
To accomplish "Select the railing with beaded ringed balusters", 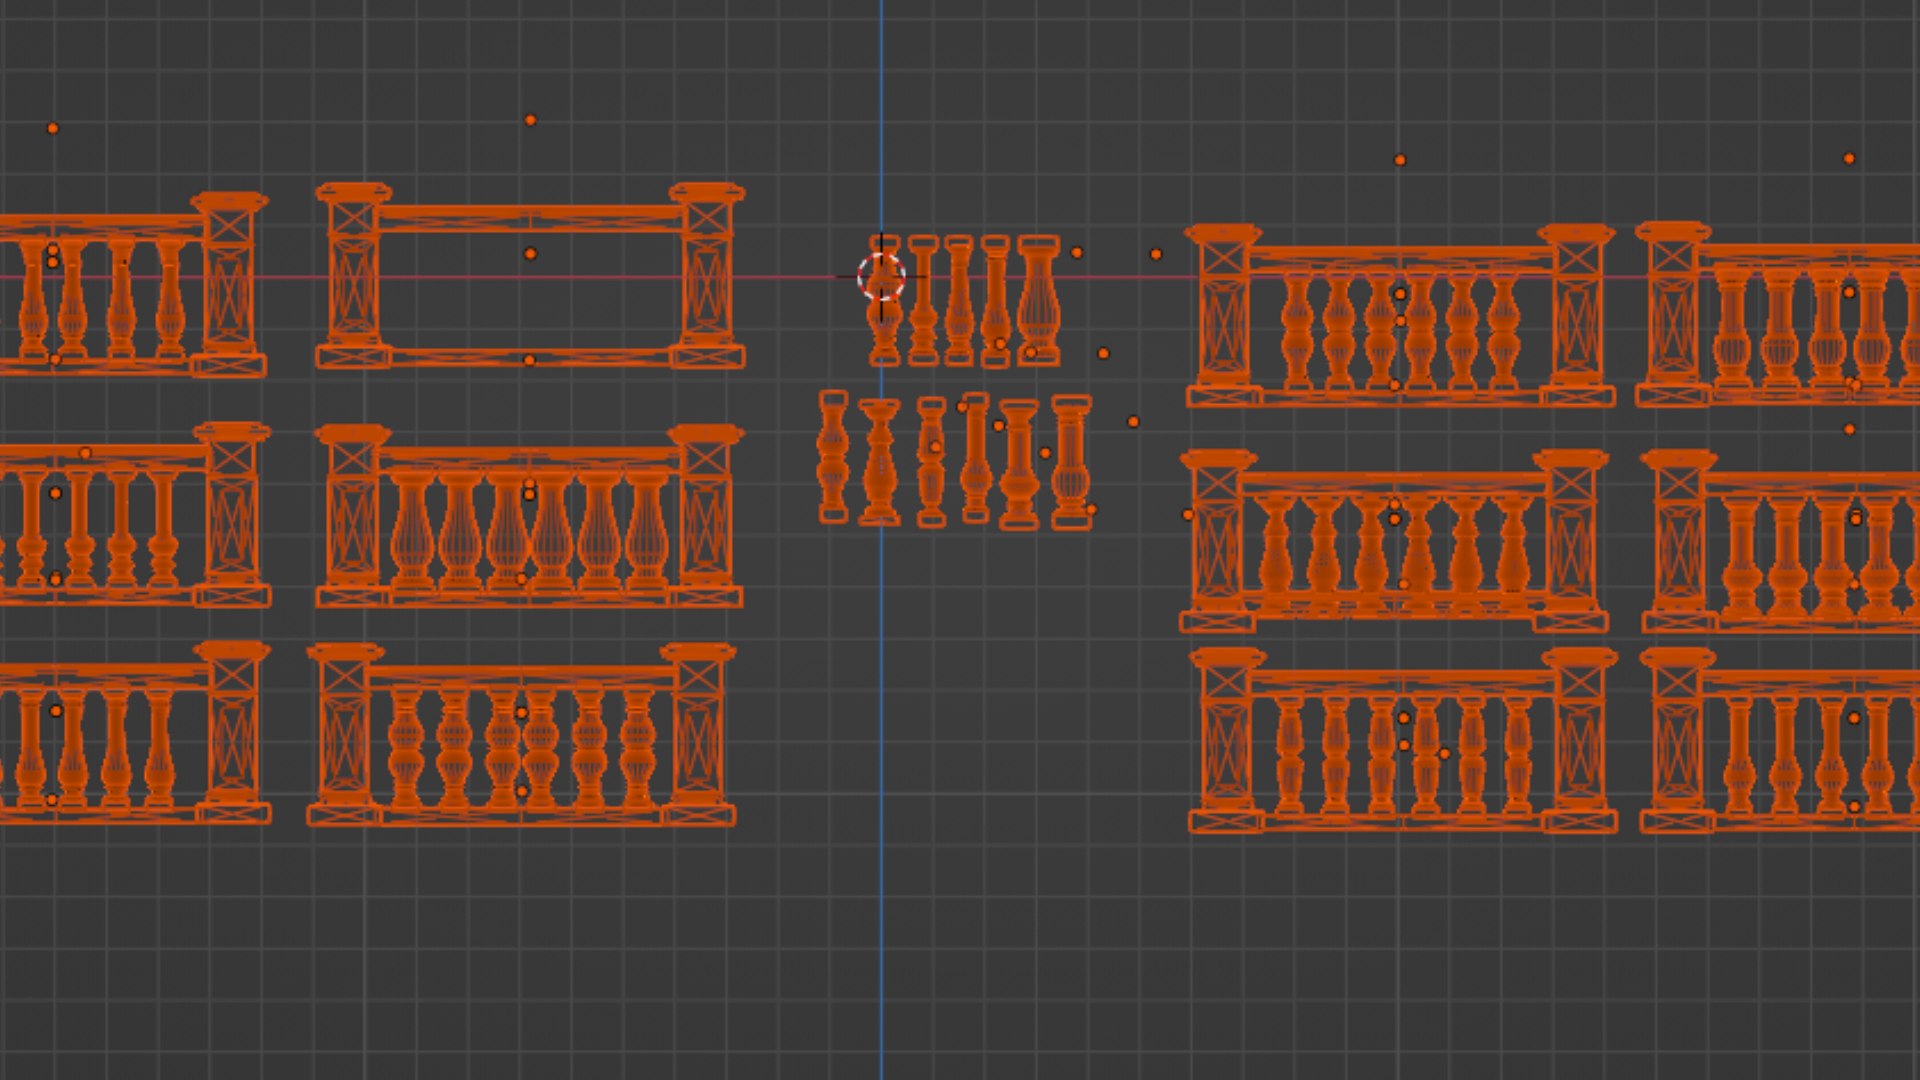I will click(521, 735).
